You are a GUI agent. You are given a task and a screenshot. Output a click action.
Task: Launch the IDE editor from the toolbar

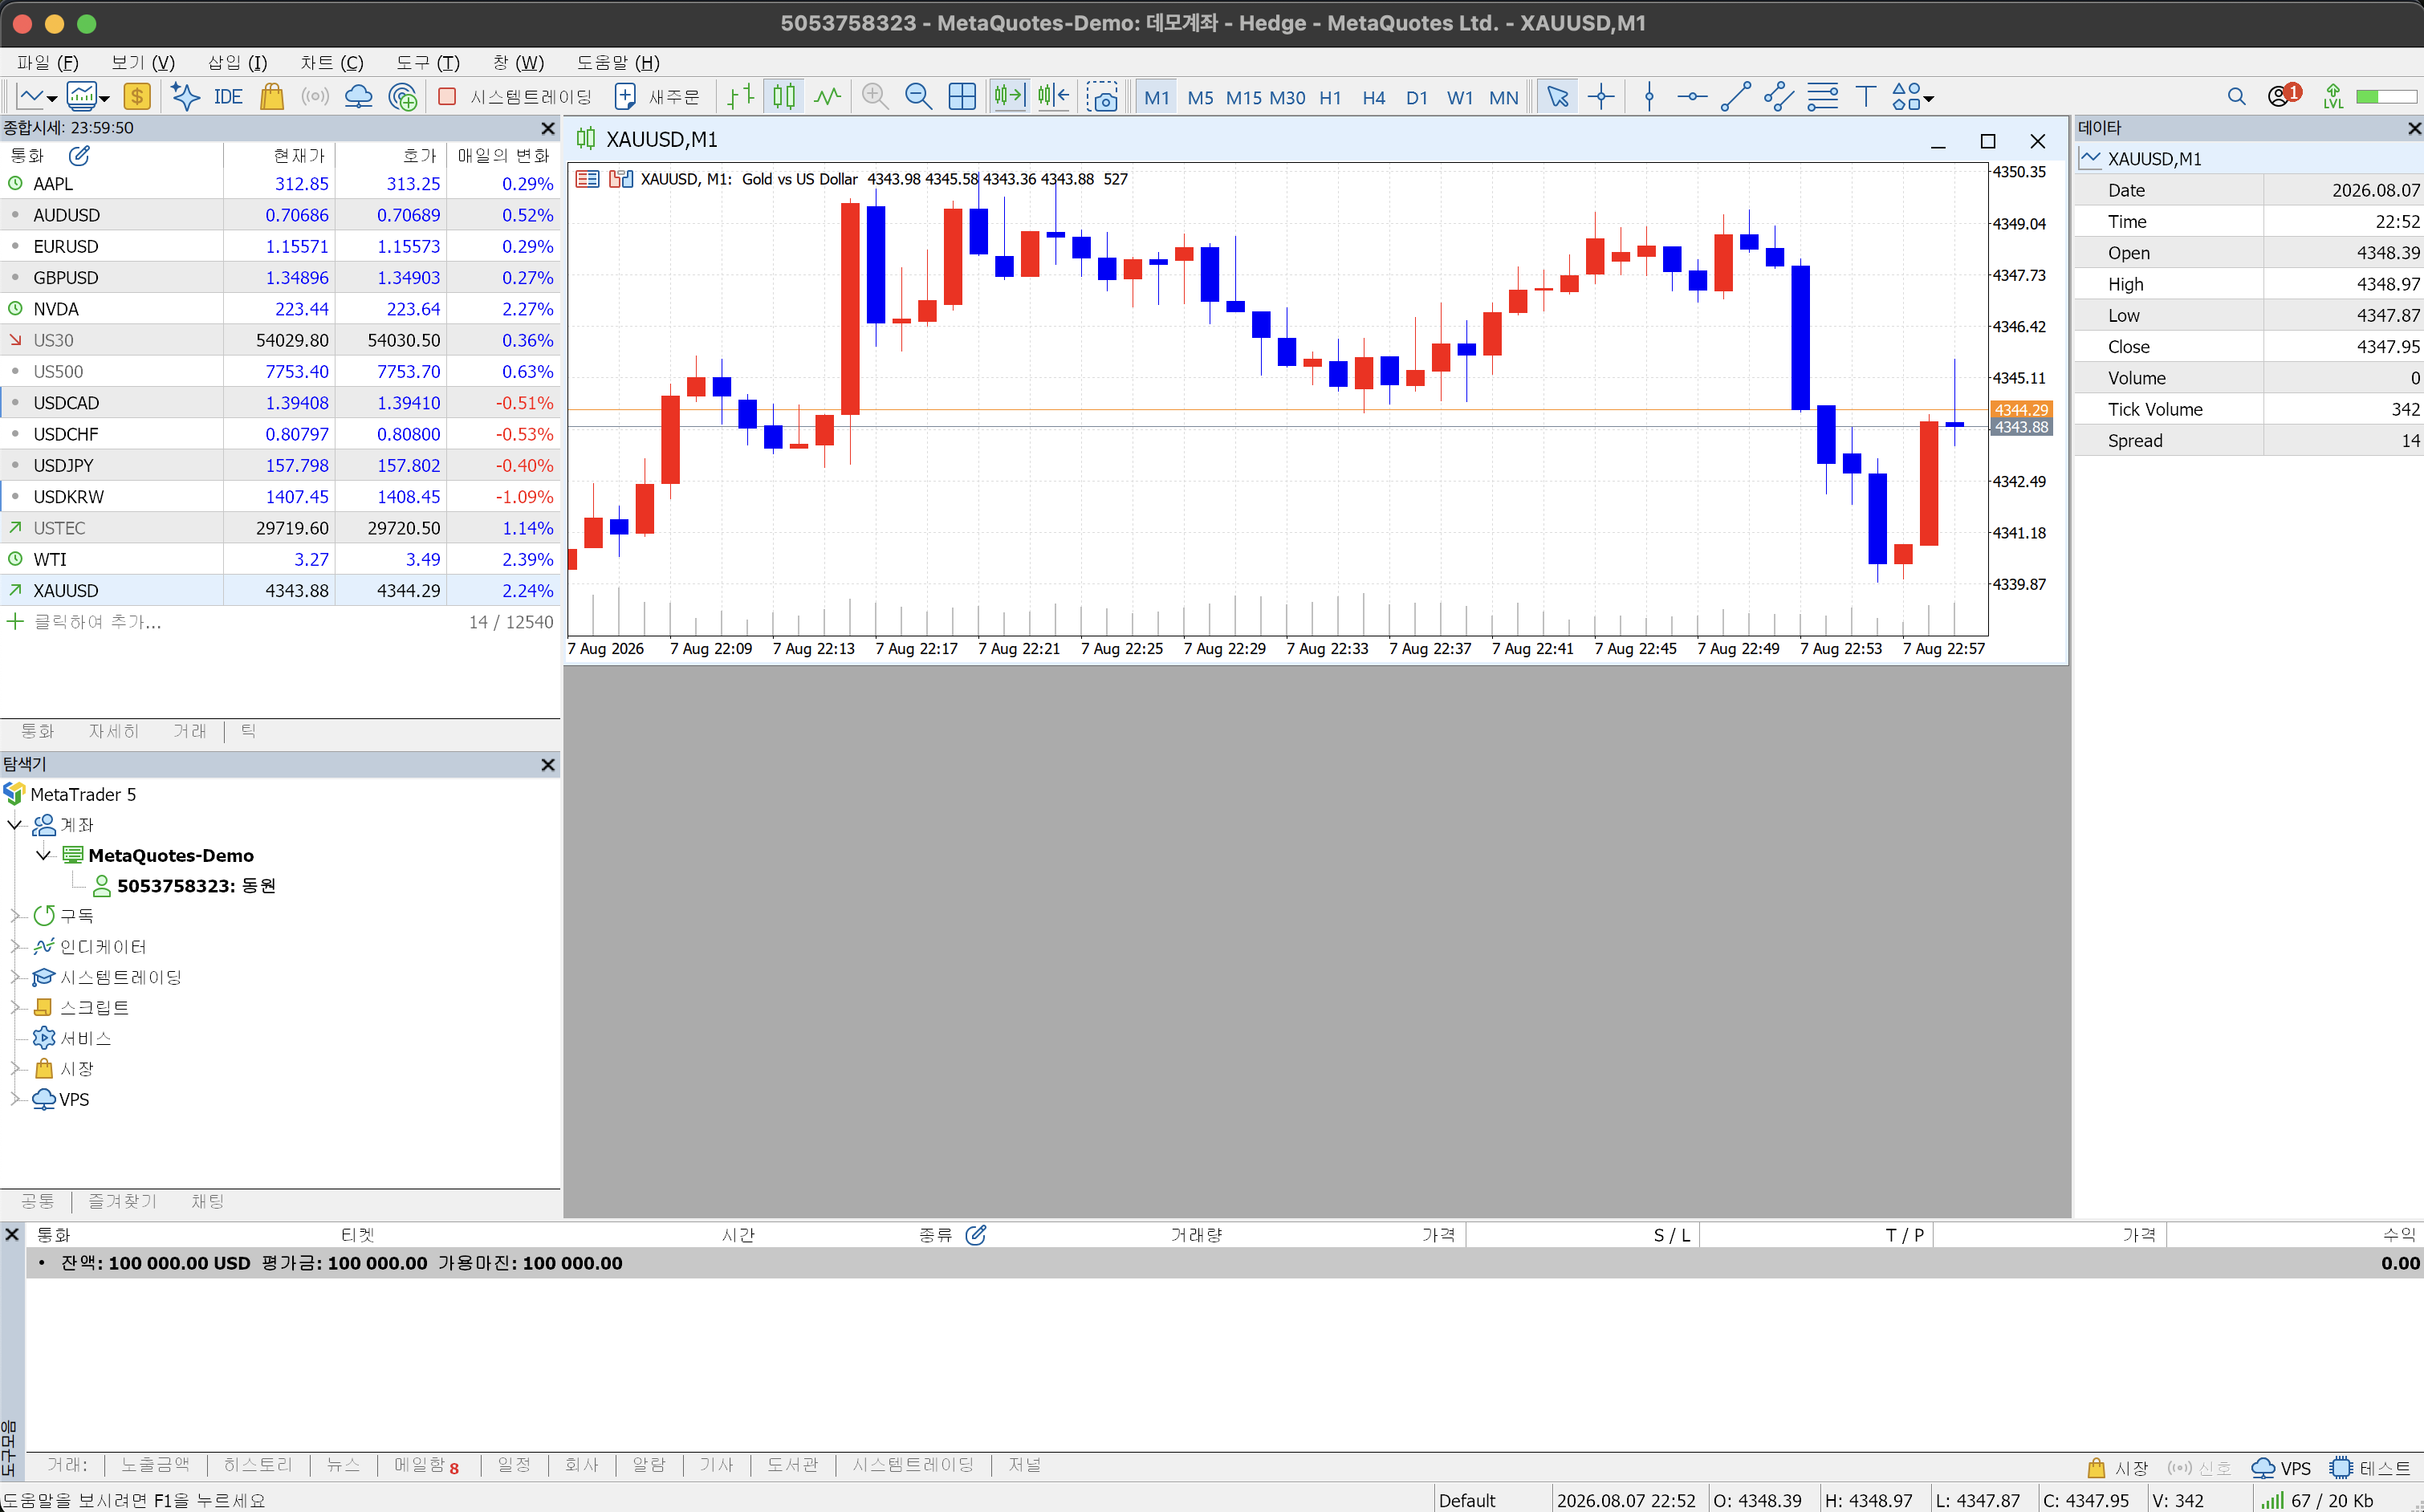pos(228,97)
